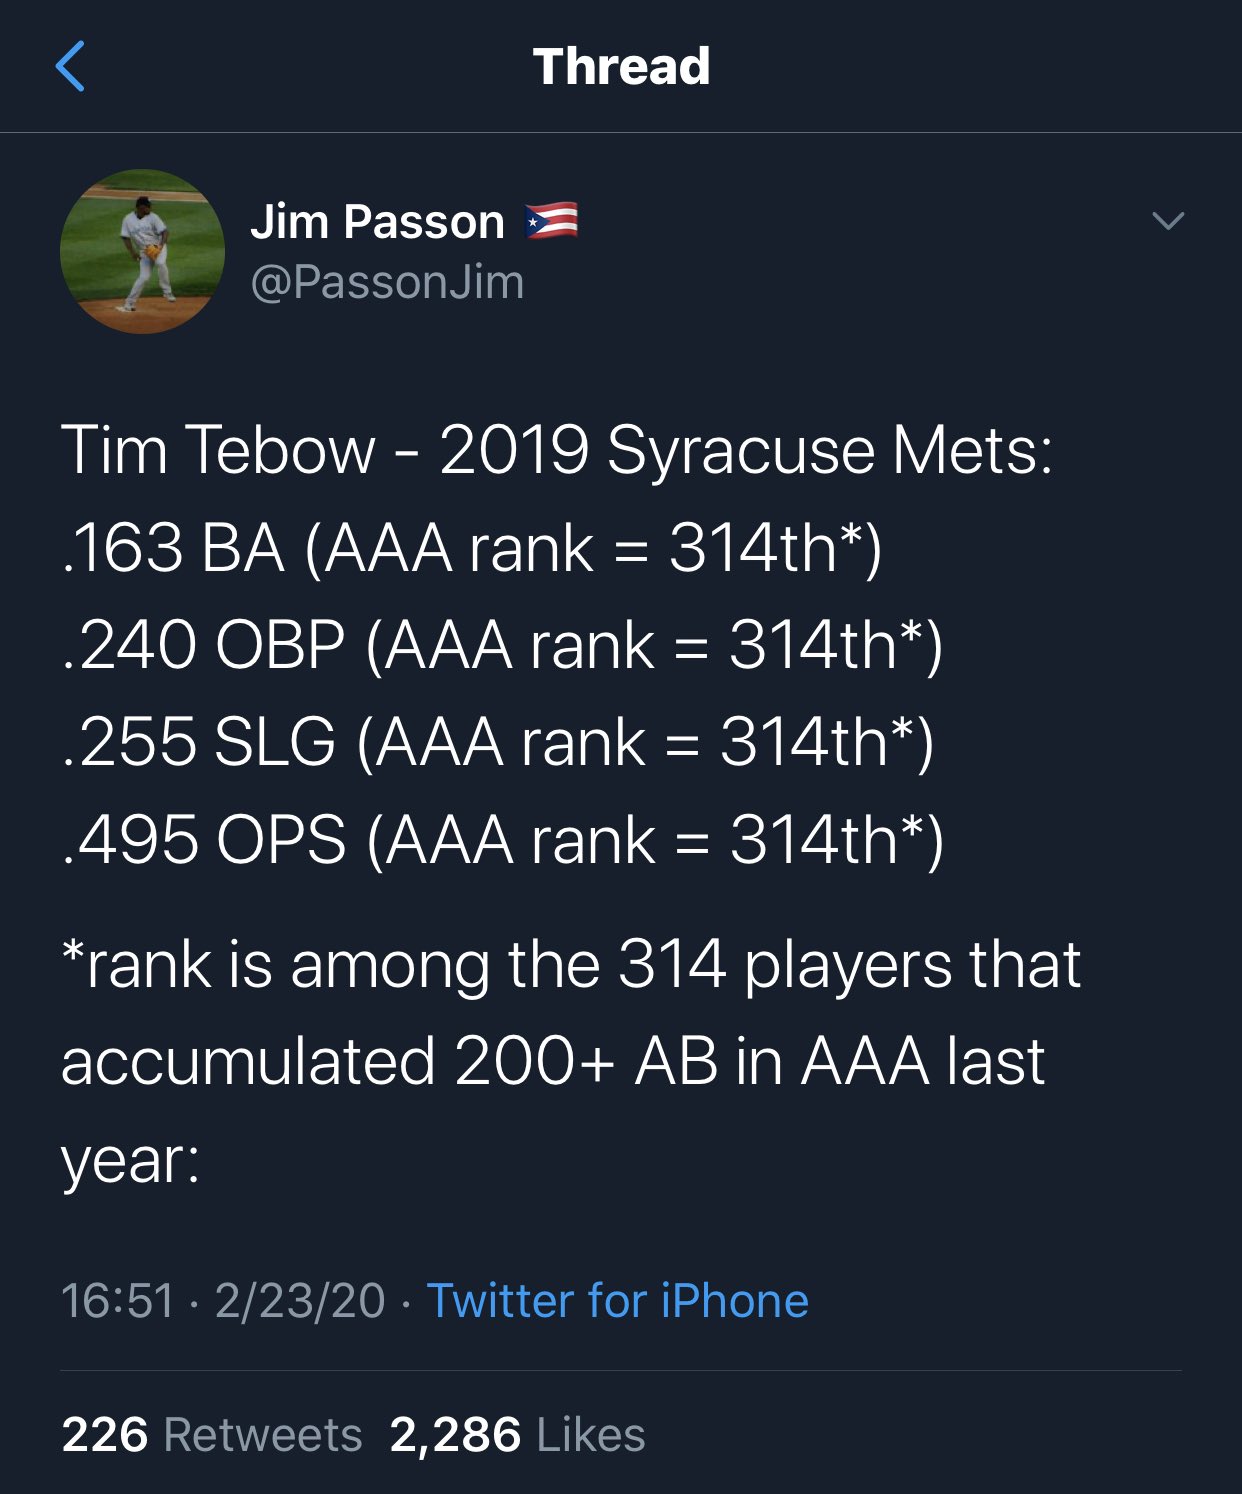Select the .240 OBP stat line

click(x=502, y=646)
